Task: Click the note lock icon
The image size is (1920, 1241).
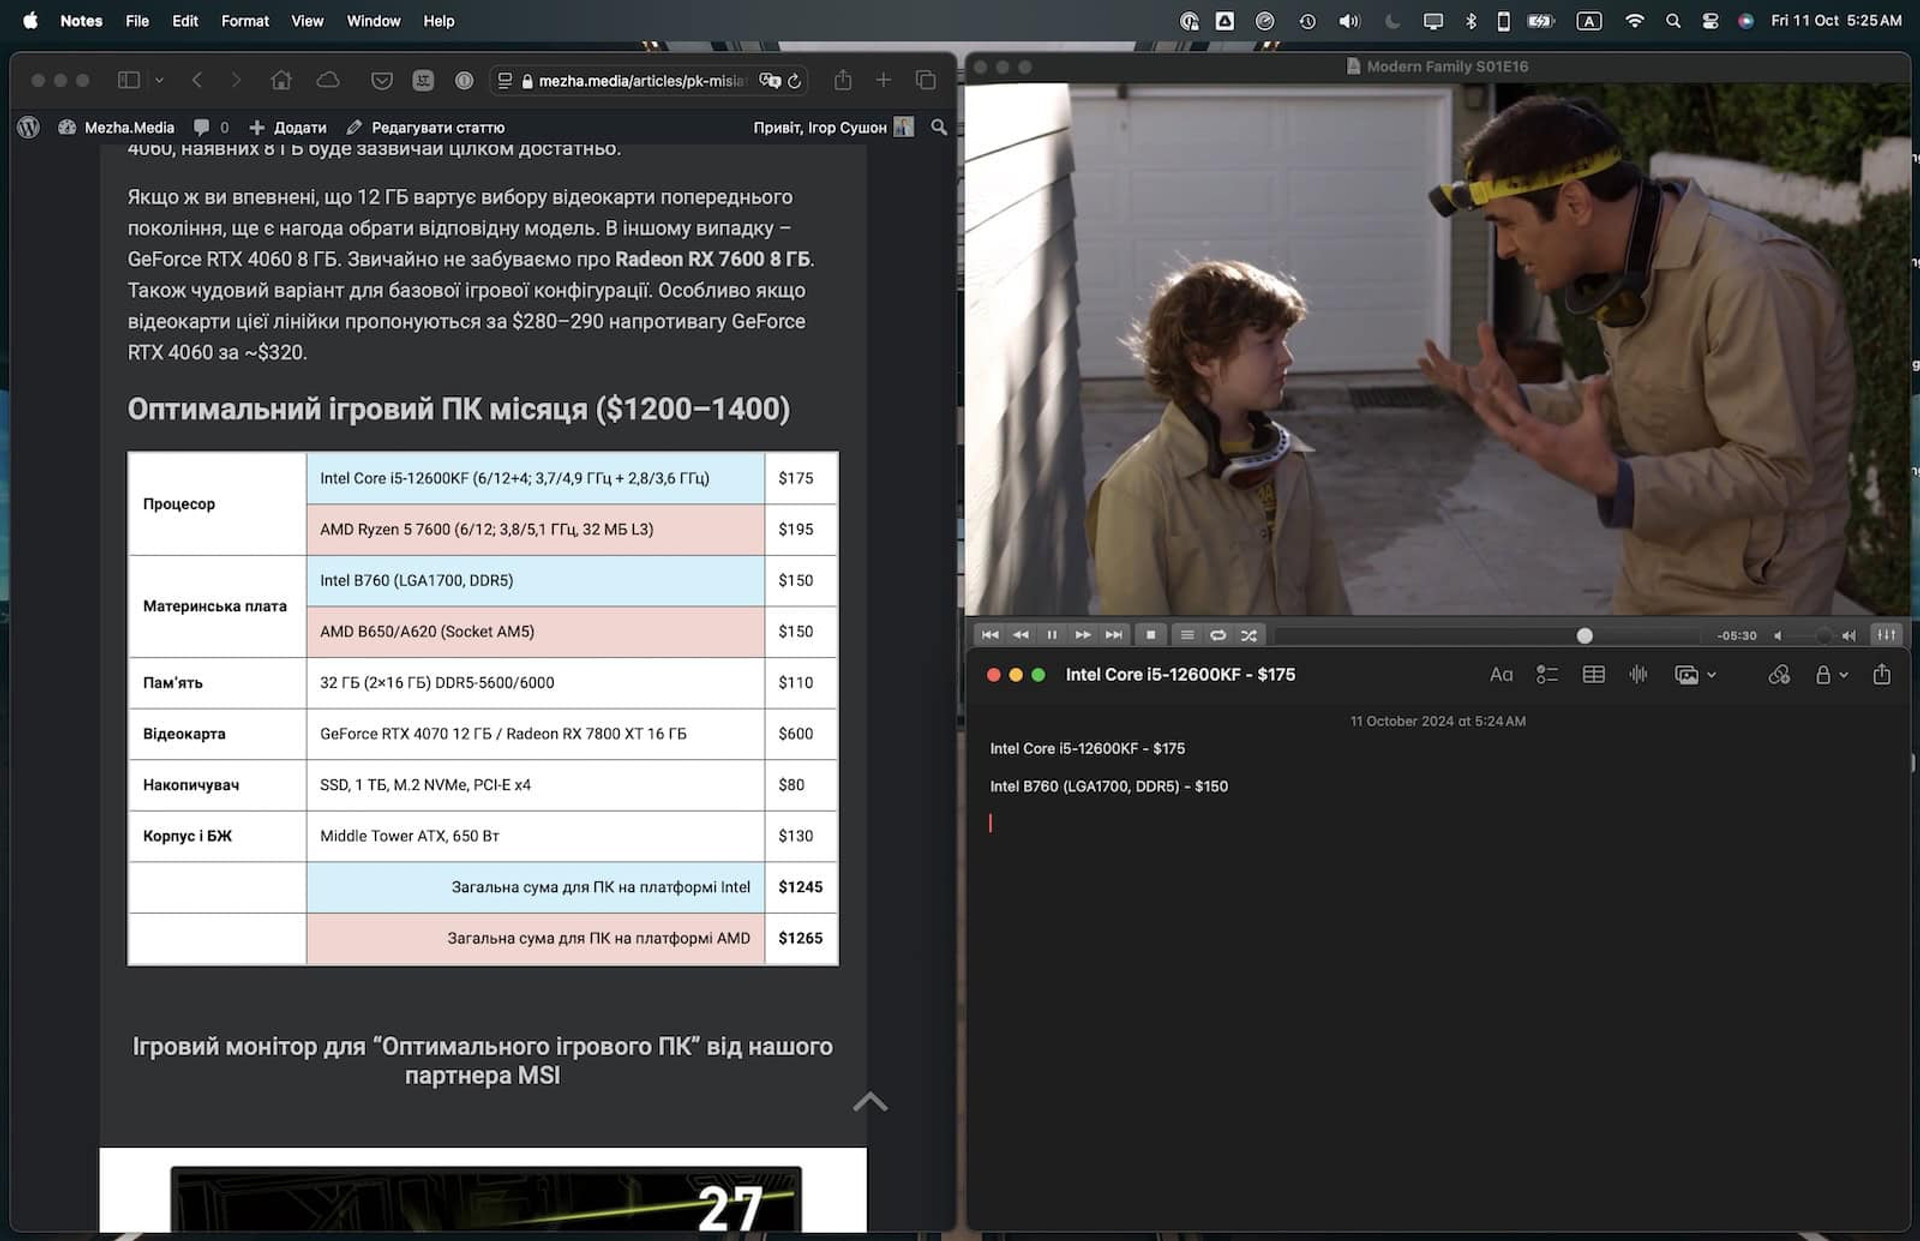Action: click(1823, 675)
